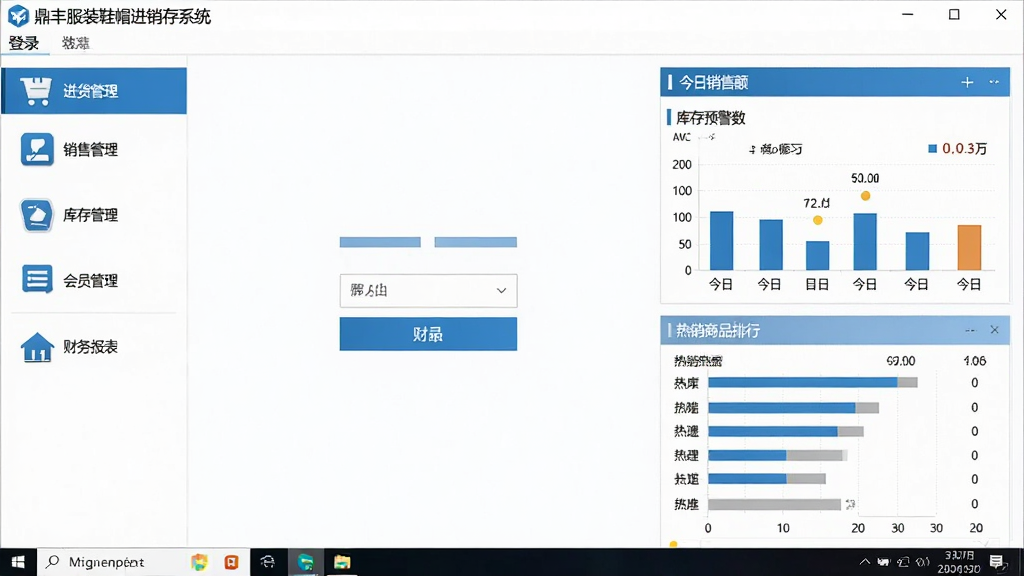Click the app logo in title bar
The width and height of the screenshot is (1024, 576).
click(18, 16)
